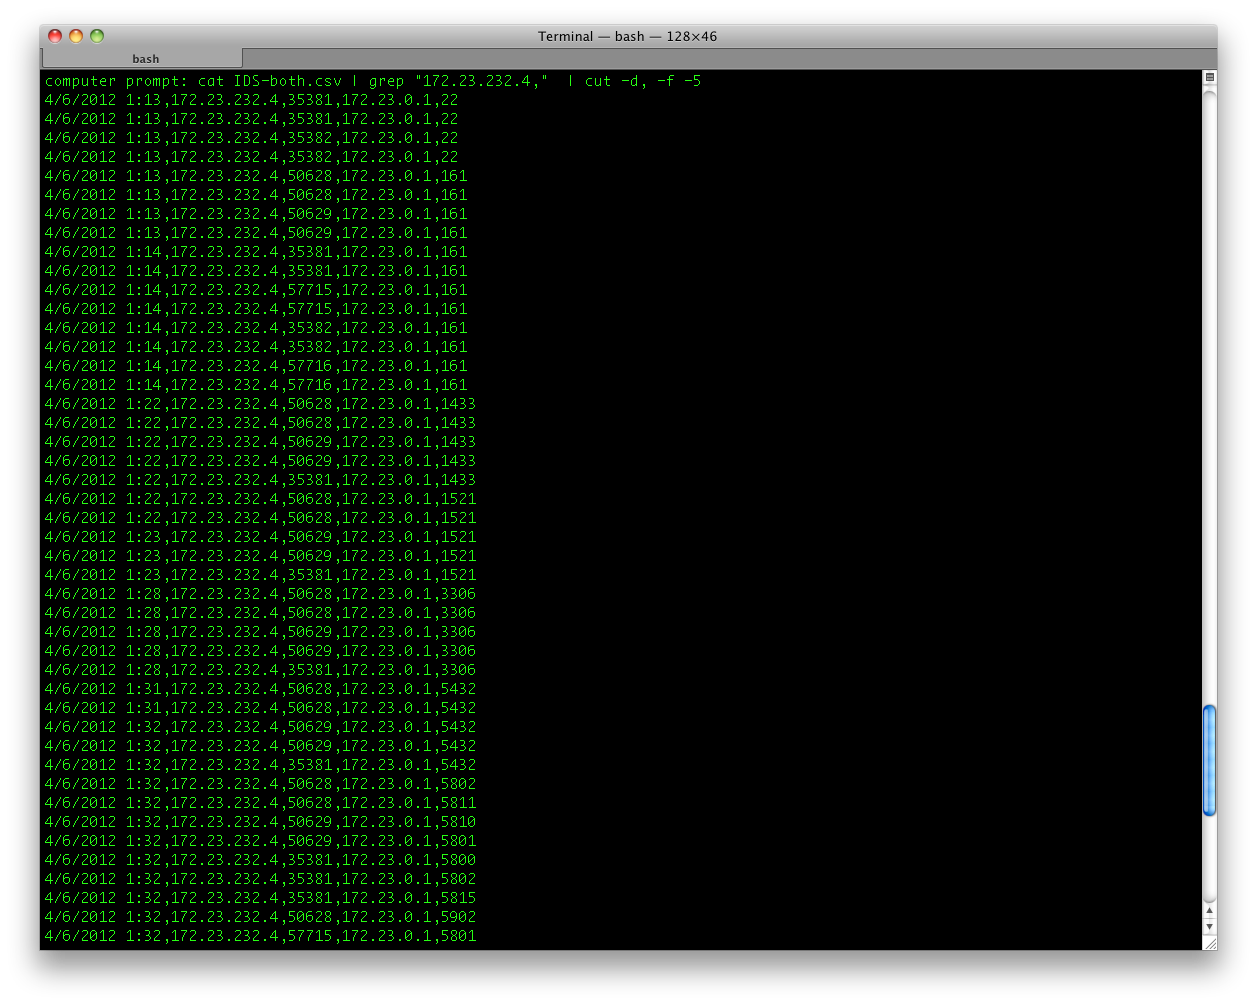Click the 1:32 row ending in port 5810
The height and width of the screenshot is (1005, 1257).
pyautogui.click(x=260, y=822)
